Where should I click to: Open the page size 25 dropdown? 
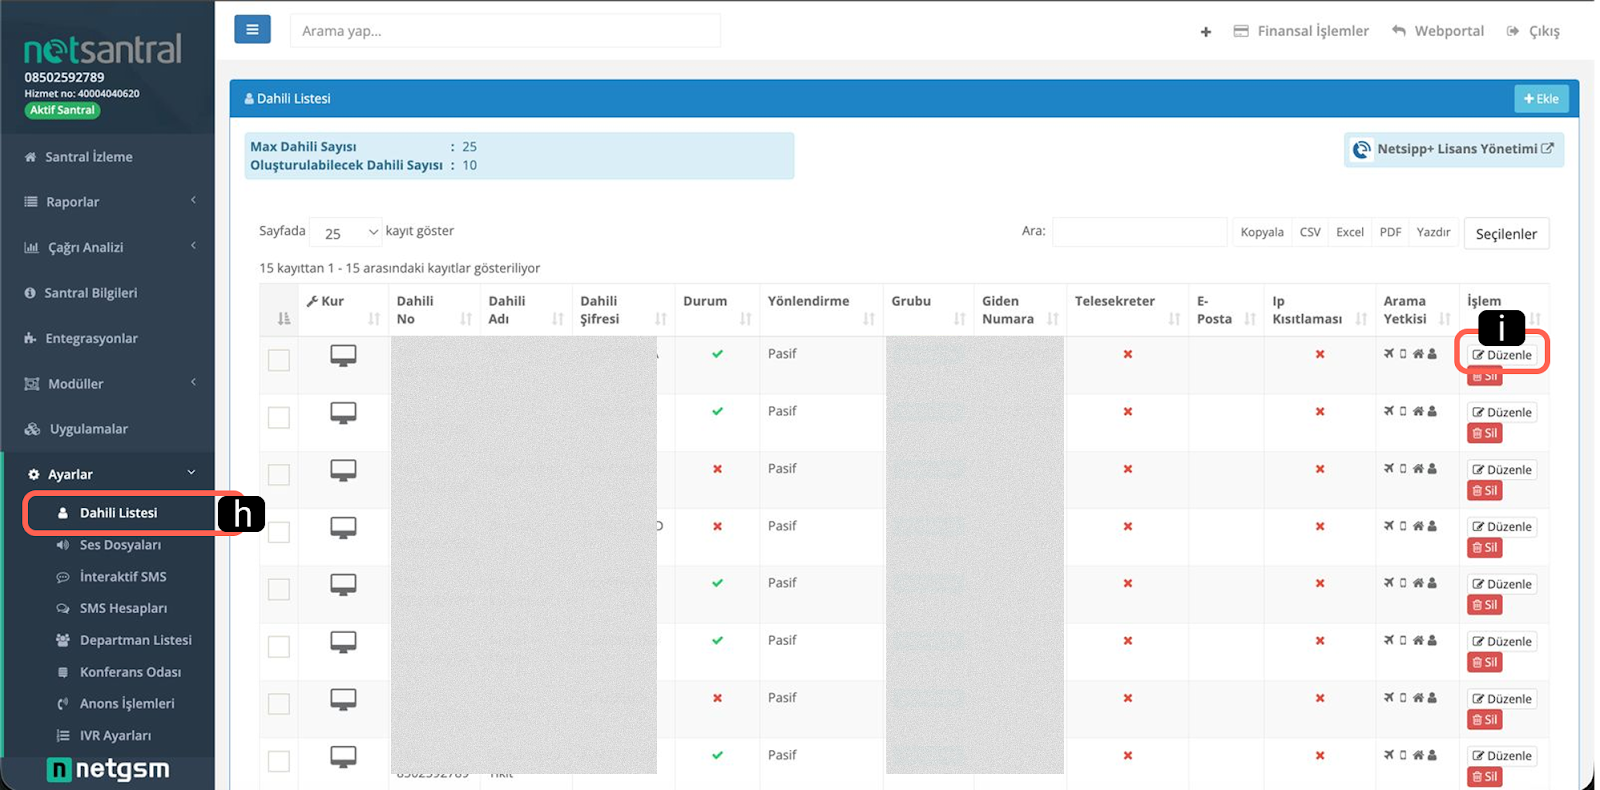coord(345,233)
